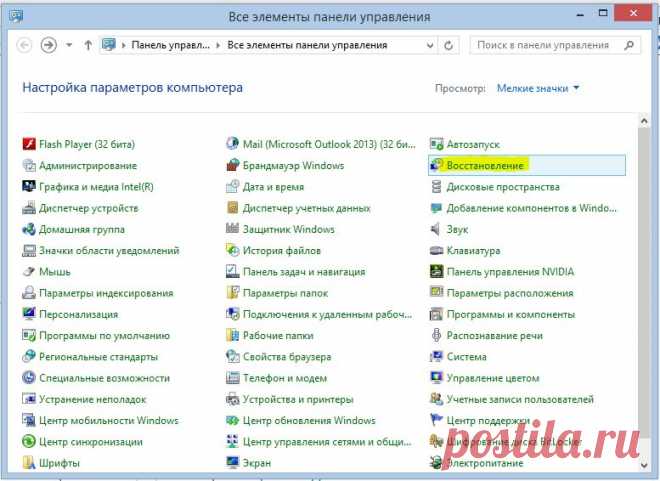Click the scrollbar up arrow
Image resolution: width=660 pixels, height=481 pixels.
coord(644,121)
